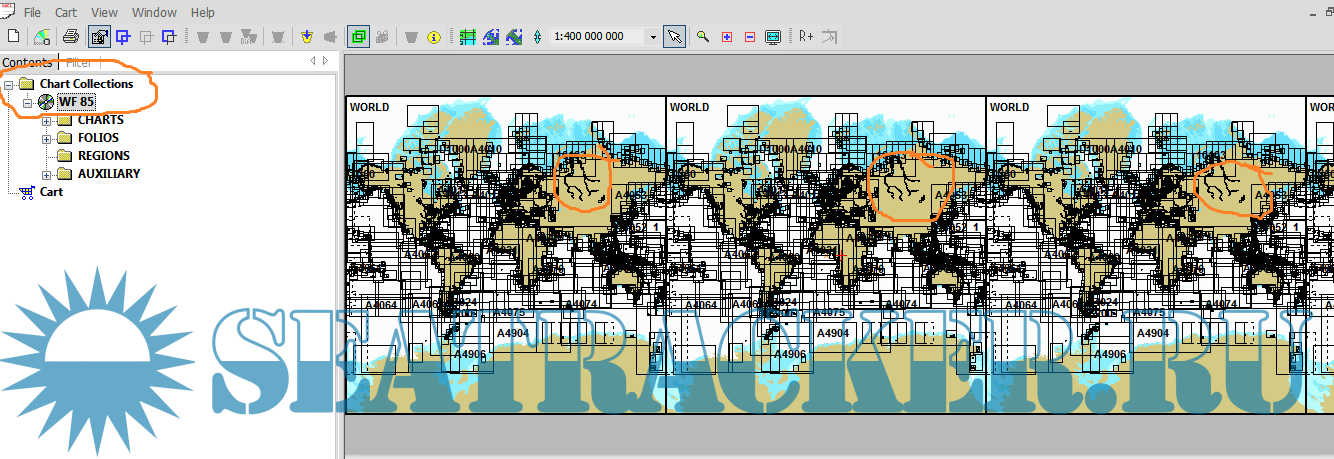Click the printer icon in toolbar
The width and height of the screenshot is (1334, 459).
click(71, 37)
